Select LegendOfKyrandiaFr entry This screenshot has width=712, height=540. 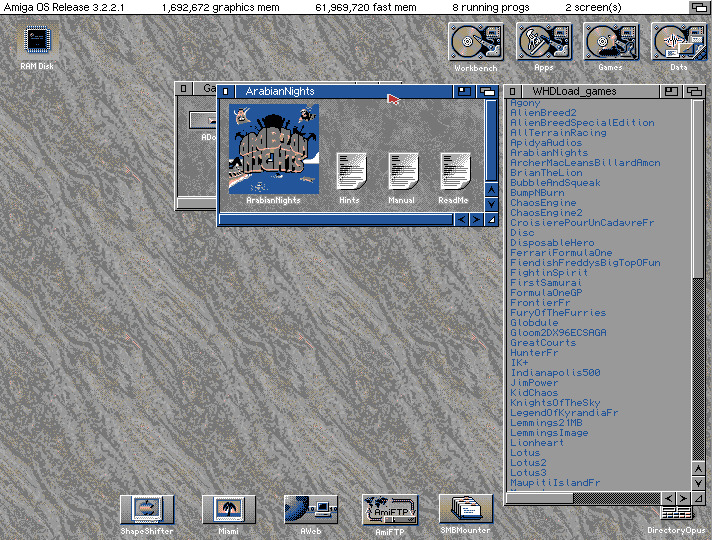(564, 412)
